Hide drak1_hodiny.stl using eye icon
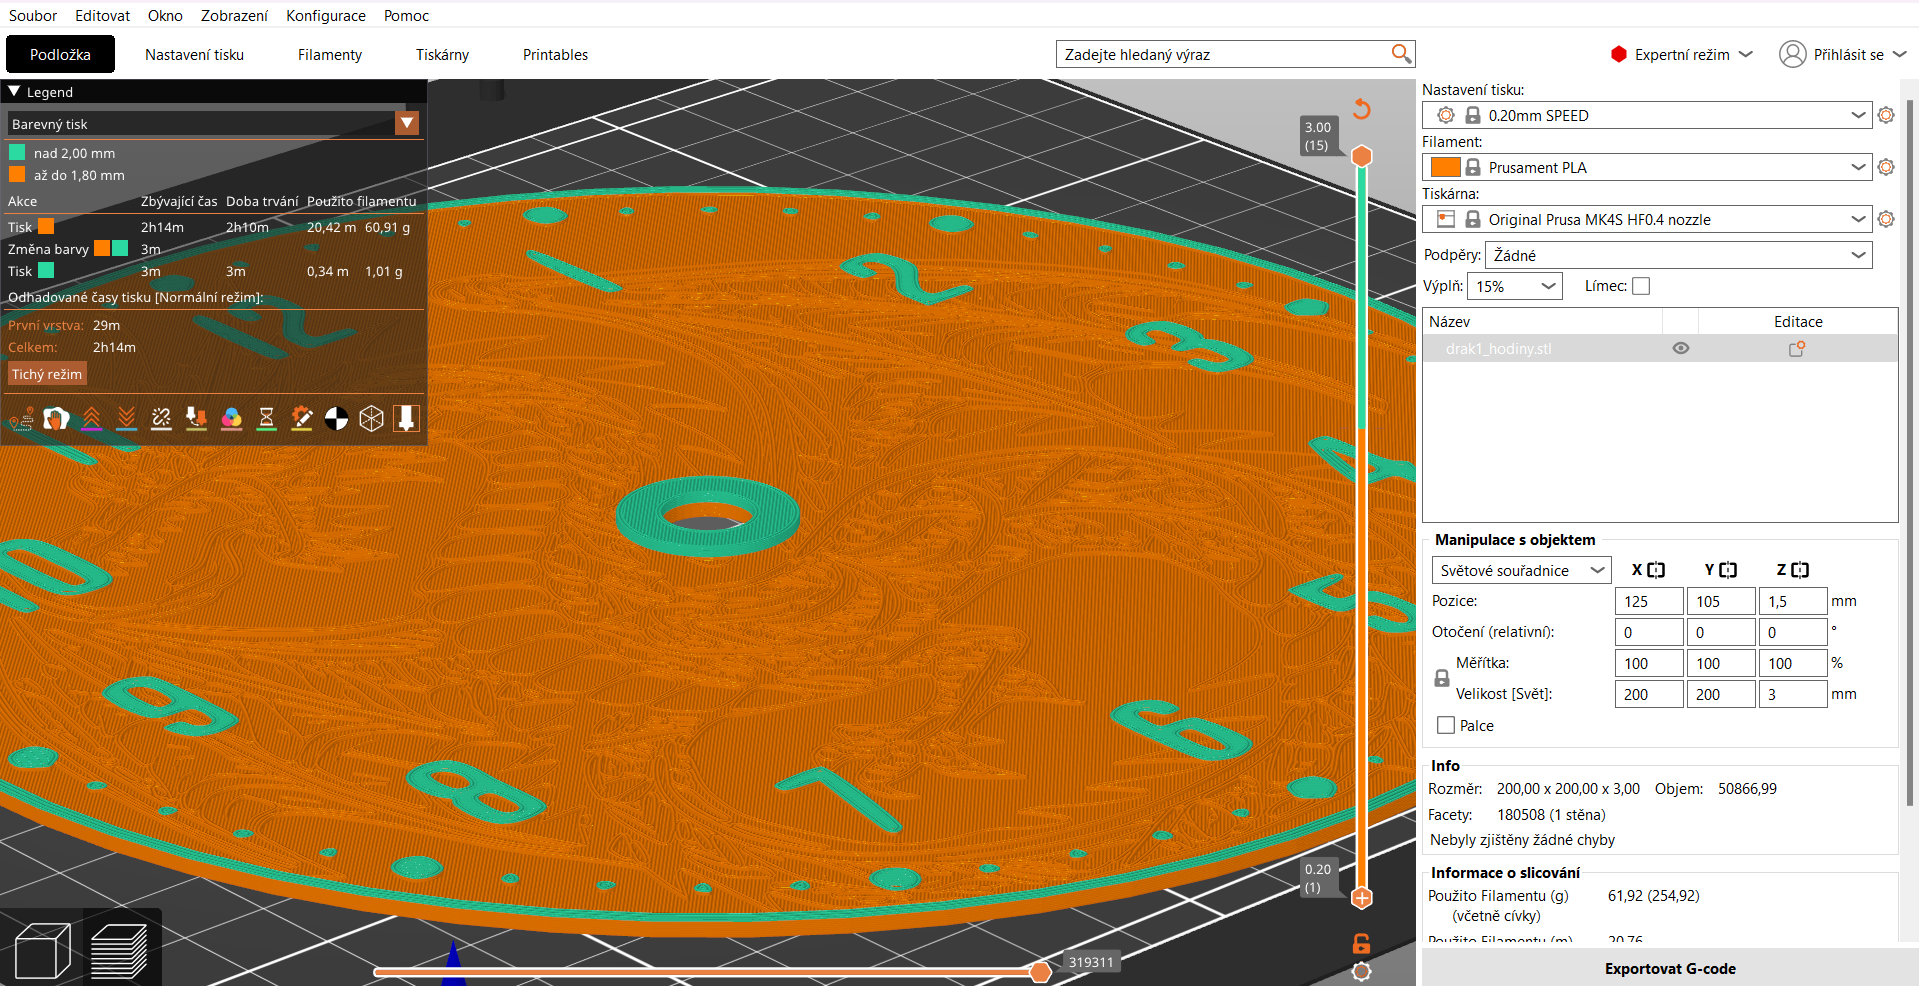This screenshot has width=1919, height=986. click(1681, 348)
